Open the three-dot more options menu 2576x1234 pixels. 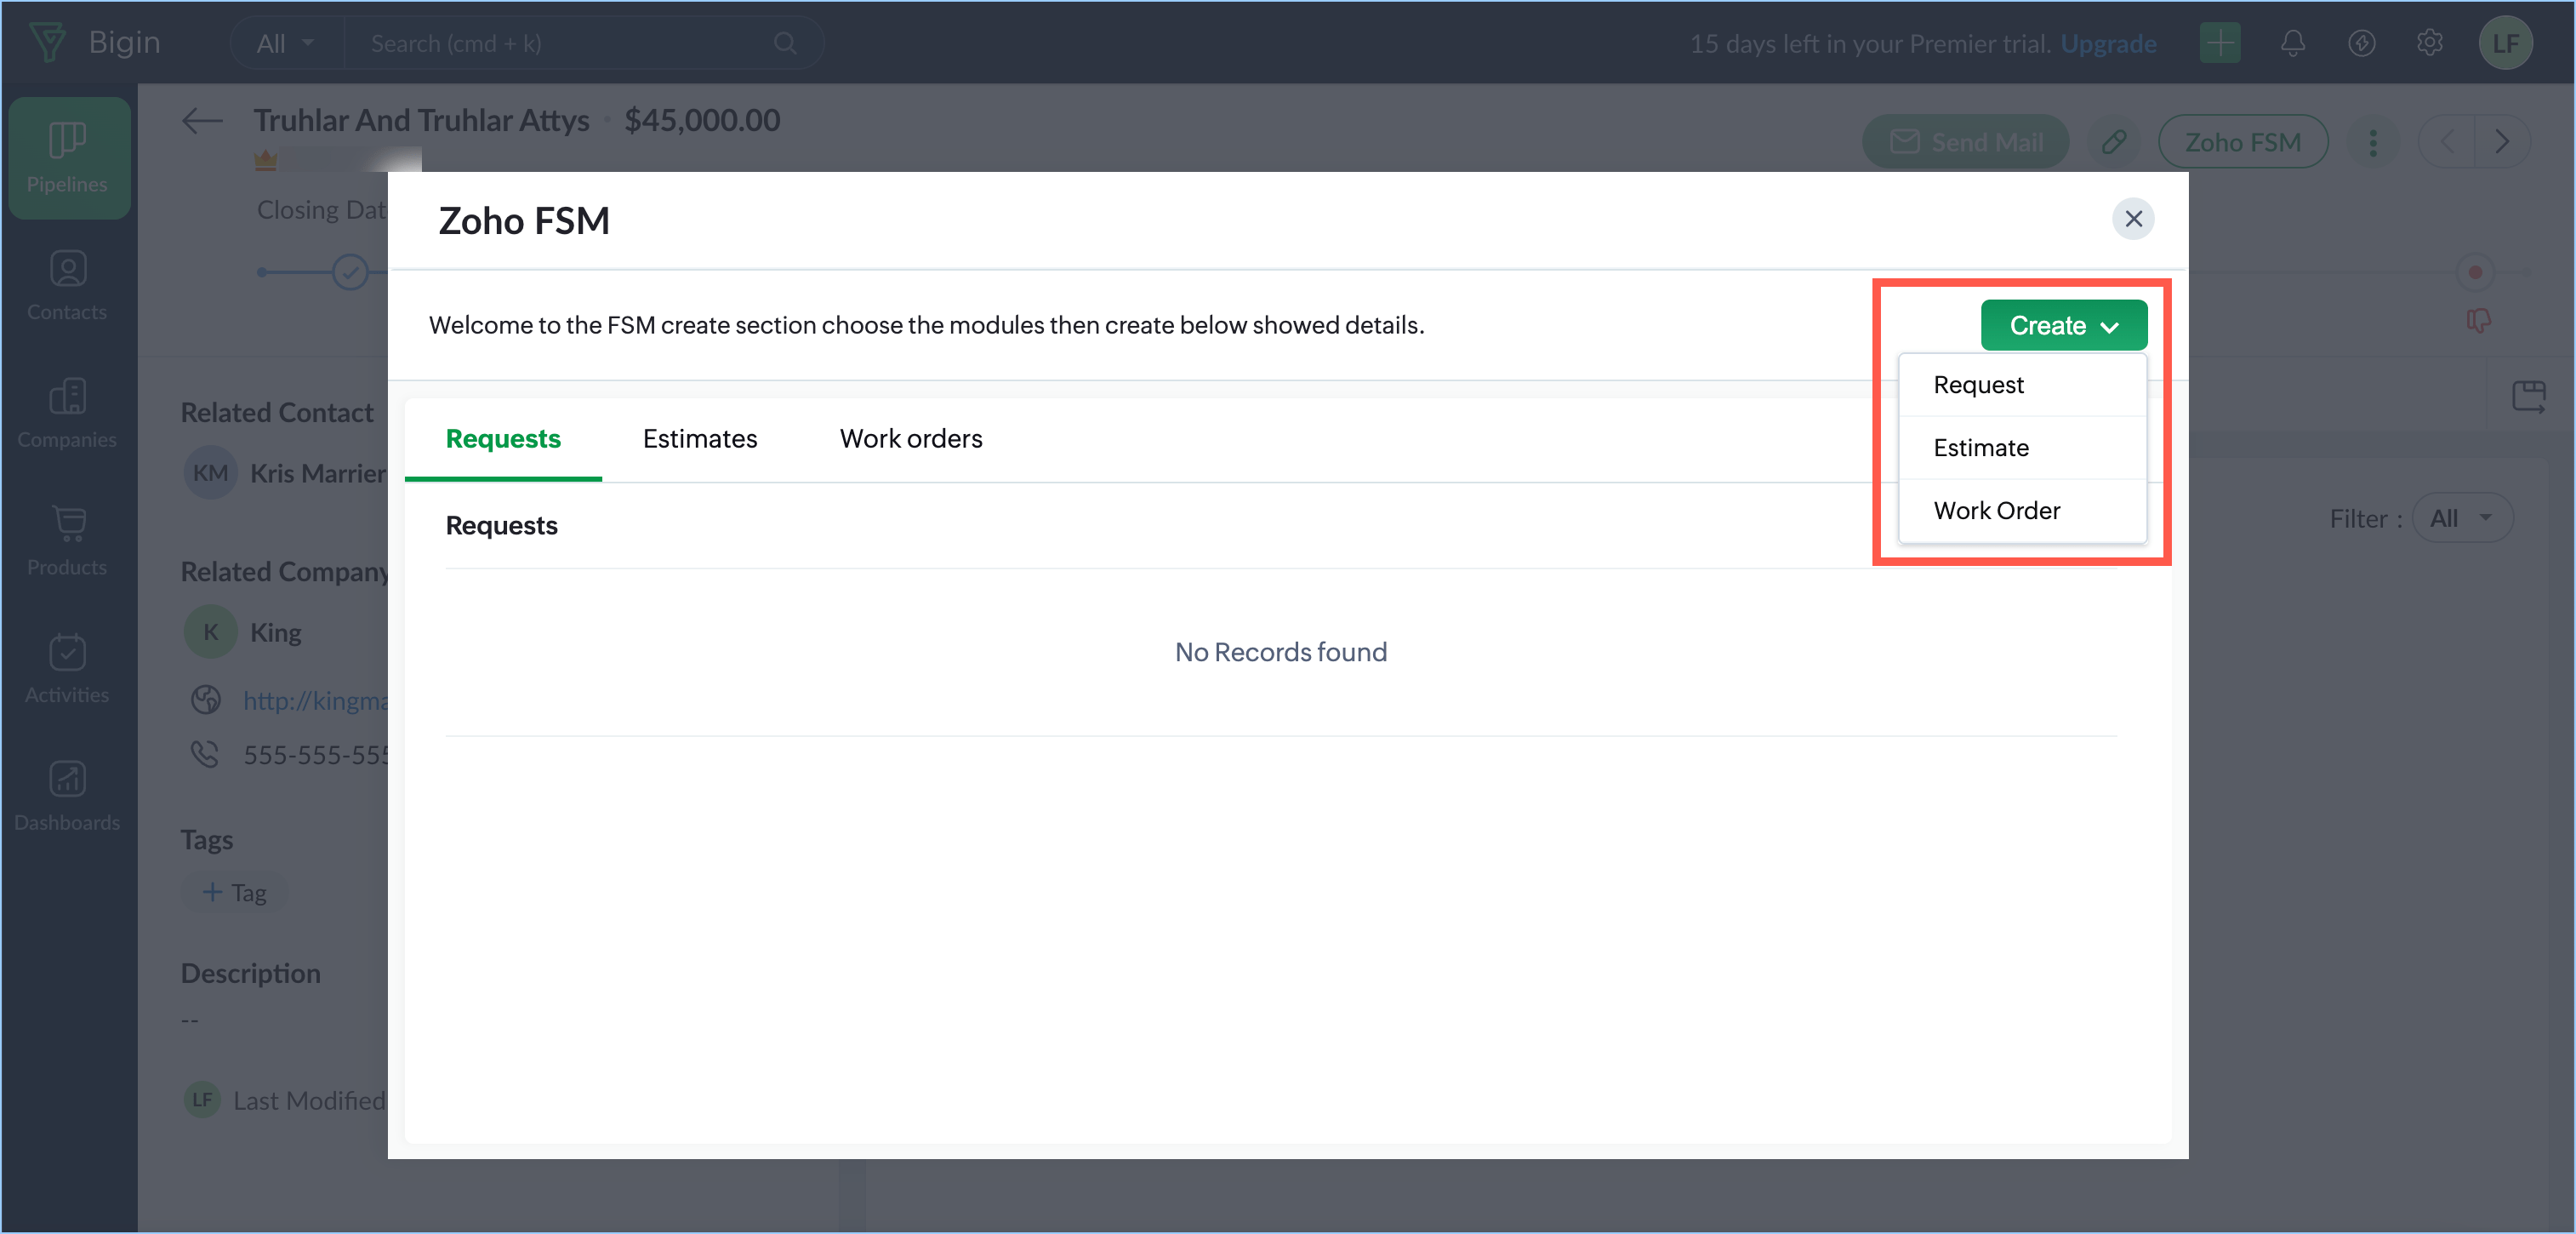click(x=2373, y=142)
